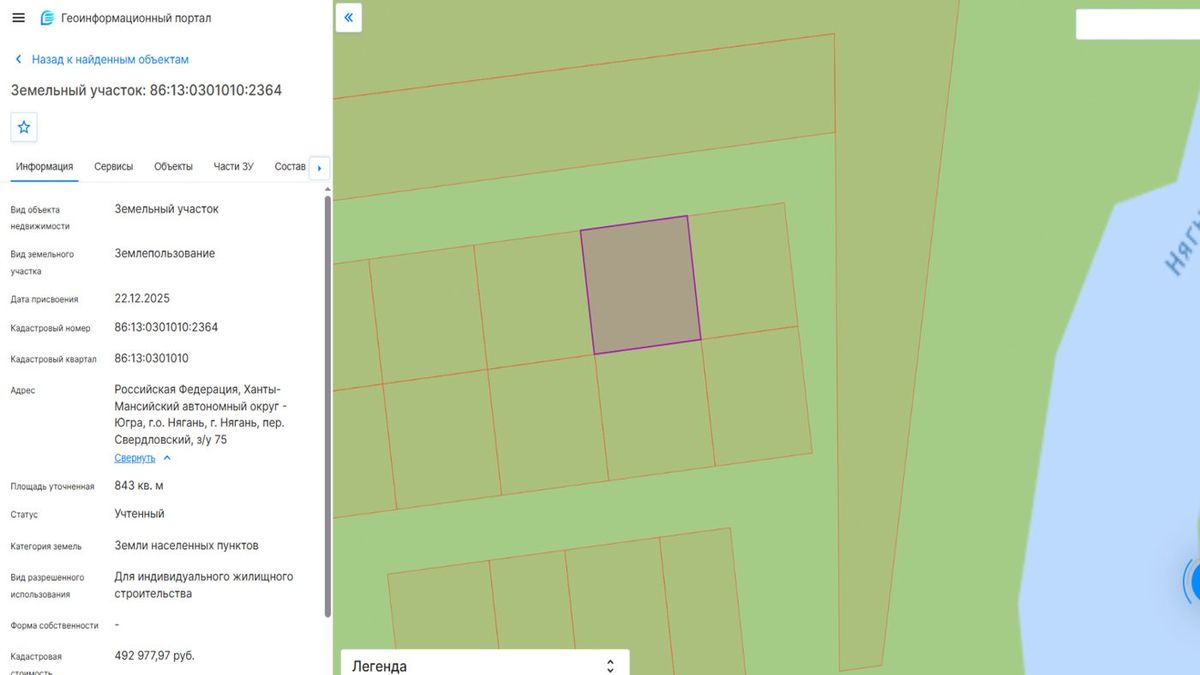Click the parcel address text

(x=200, y=414)
